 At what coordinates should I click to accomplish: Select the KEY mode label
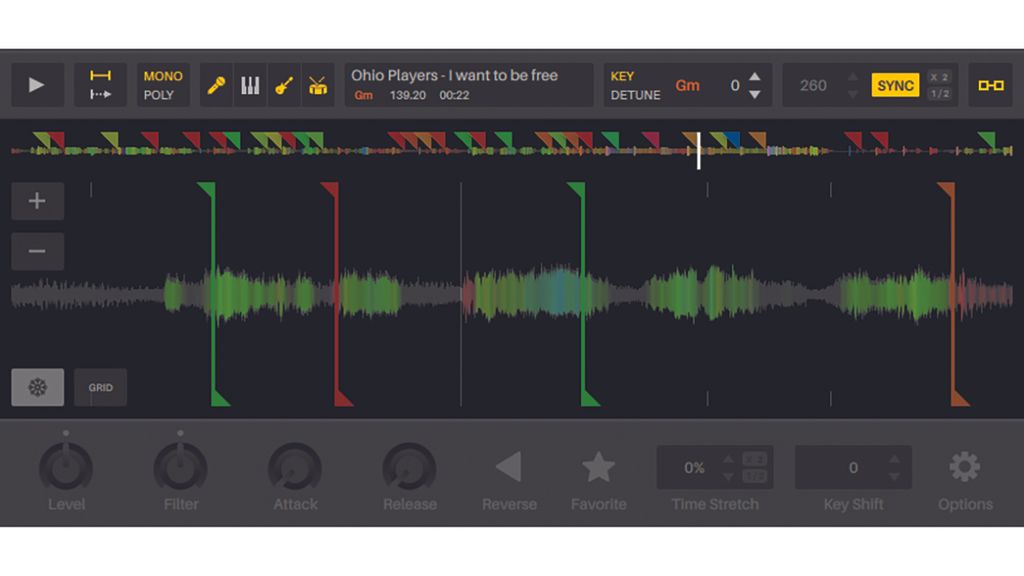coord(622,76)
